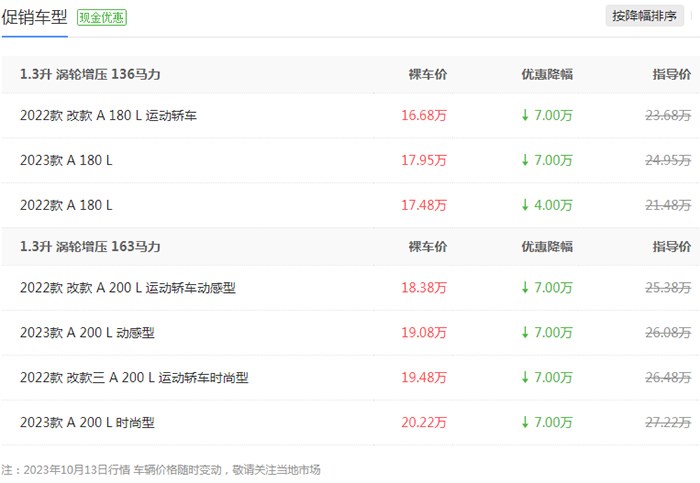Viewport: 700px width, 483px height.
Task: Click the 19.08万 bare car price
Action: point(424,333)
